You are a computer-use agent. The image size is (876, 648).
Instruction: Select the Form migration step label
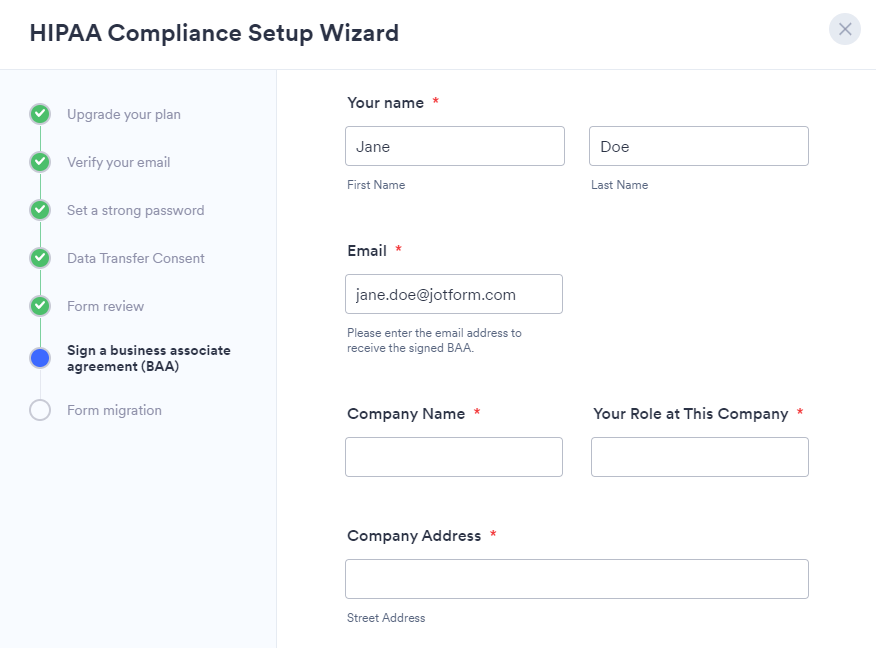coord(114,410)
